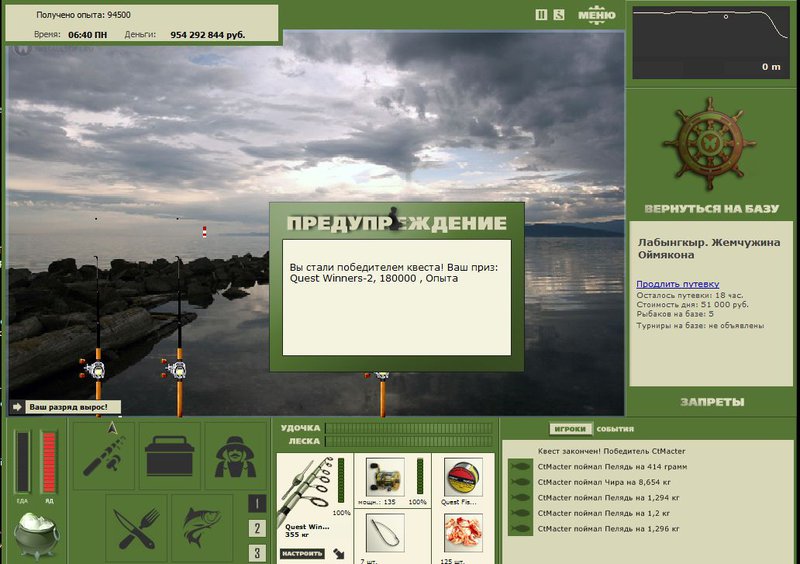Open the Запреты section

pos(712,402)
